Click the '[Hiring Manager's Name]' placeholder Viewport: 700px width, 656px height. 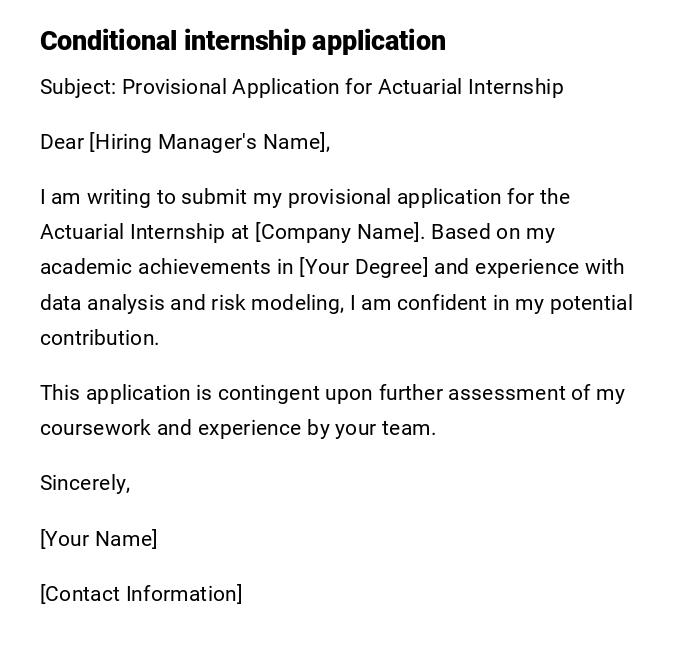point(209,142)
